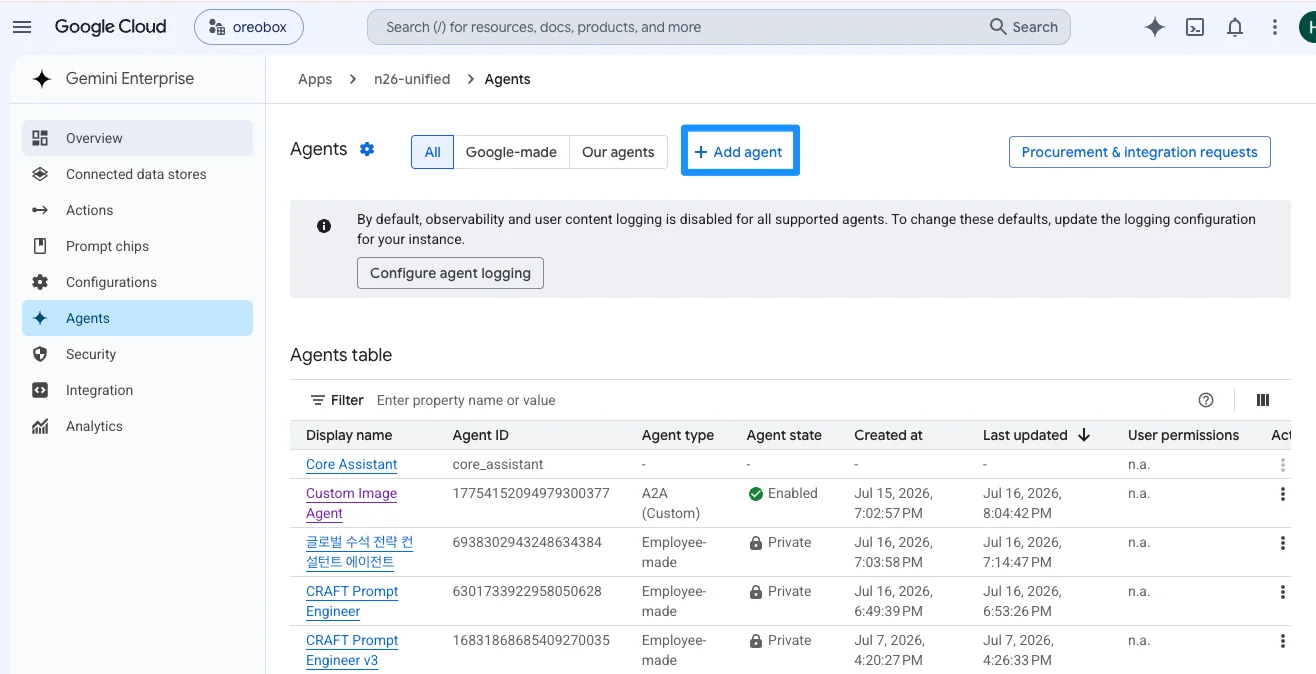The image size is (1316, 674).
Task: Sort by Display name column header
Action: point(349,435)
